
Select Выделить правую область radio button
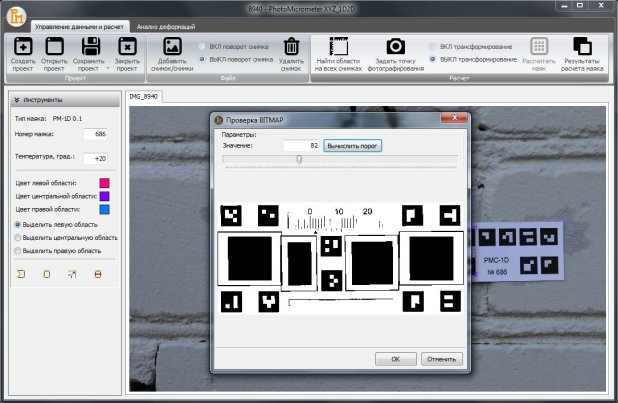pyautogui.click(x=17, y=250)
